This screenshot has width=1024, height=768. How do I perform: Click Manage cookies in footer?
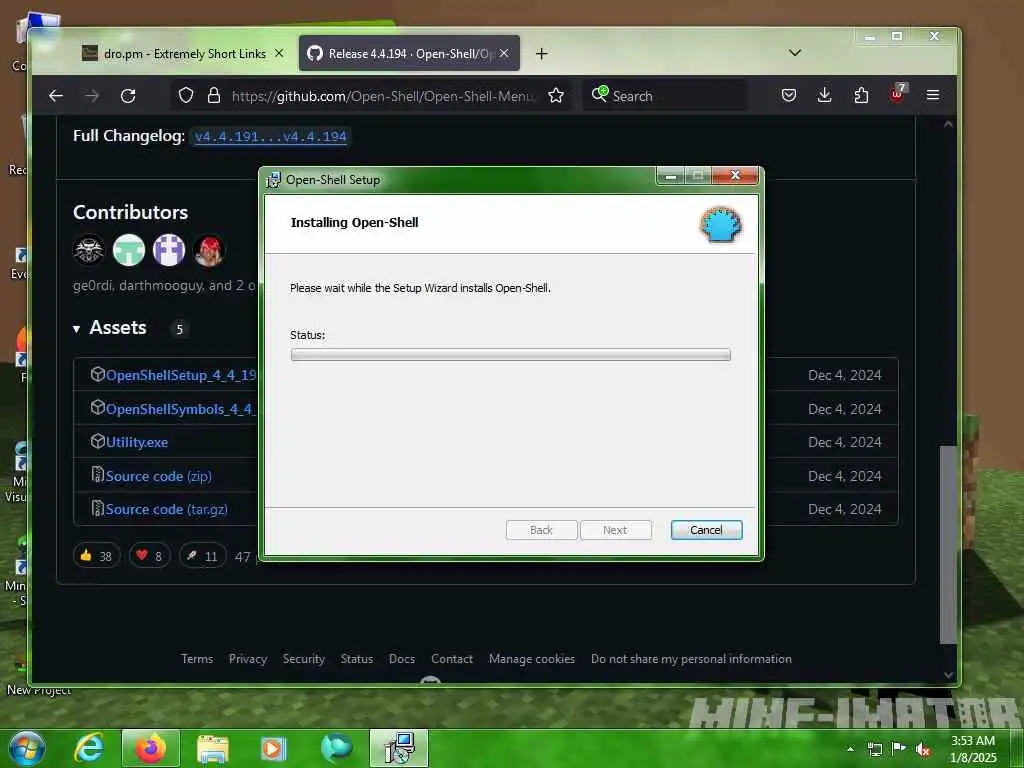tap(532, 659)
